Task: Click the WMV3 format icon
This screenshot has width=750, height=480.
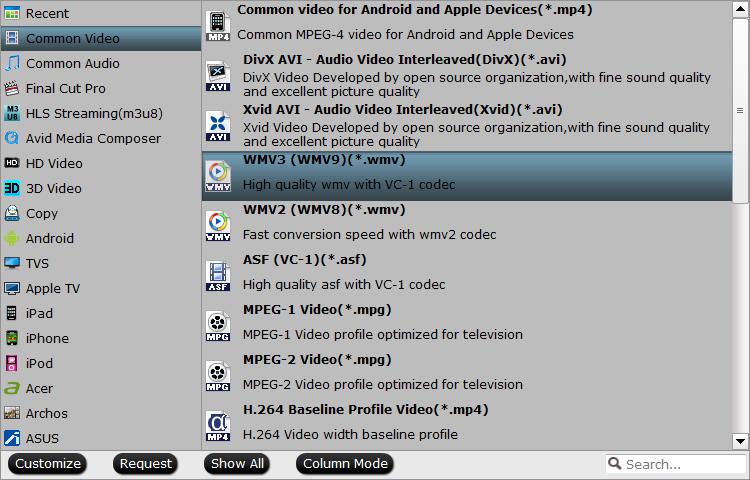Action: [218, 176]
